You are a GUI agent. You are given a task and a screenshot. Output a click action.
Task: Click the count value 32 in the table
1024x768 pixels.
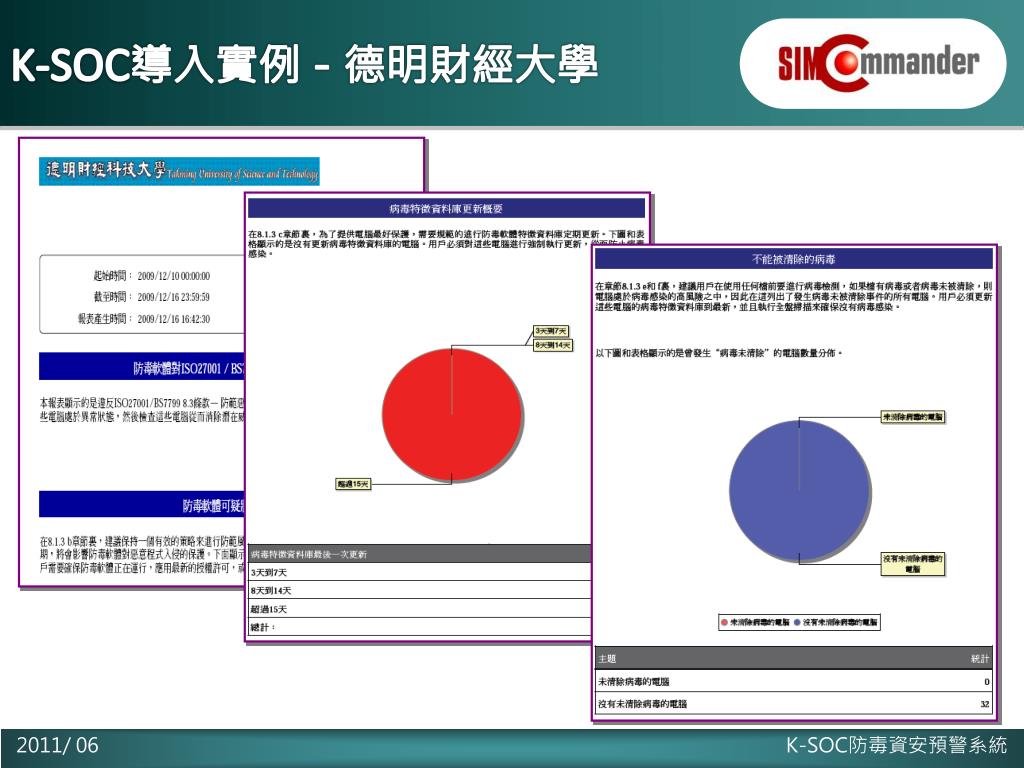[985, 704]
